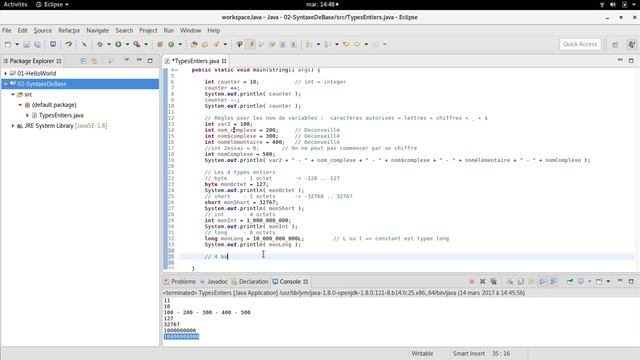This screenshot has width=640, height=360.
Task: Launch the Debug toolbar button
Action: (x=100, y=44)
